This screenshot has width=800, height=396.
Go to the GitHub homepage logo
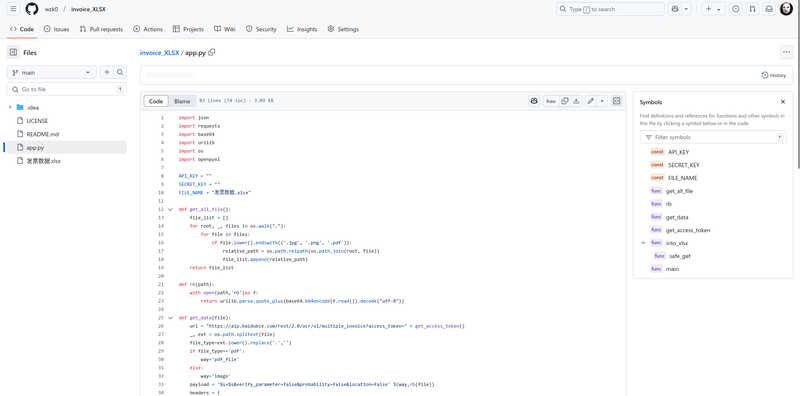coord(32,9)
